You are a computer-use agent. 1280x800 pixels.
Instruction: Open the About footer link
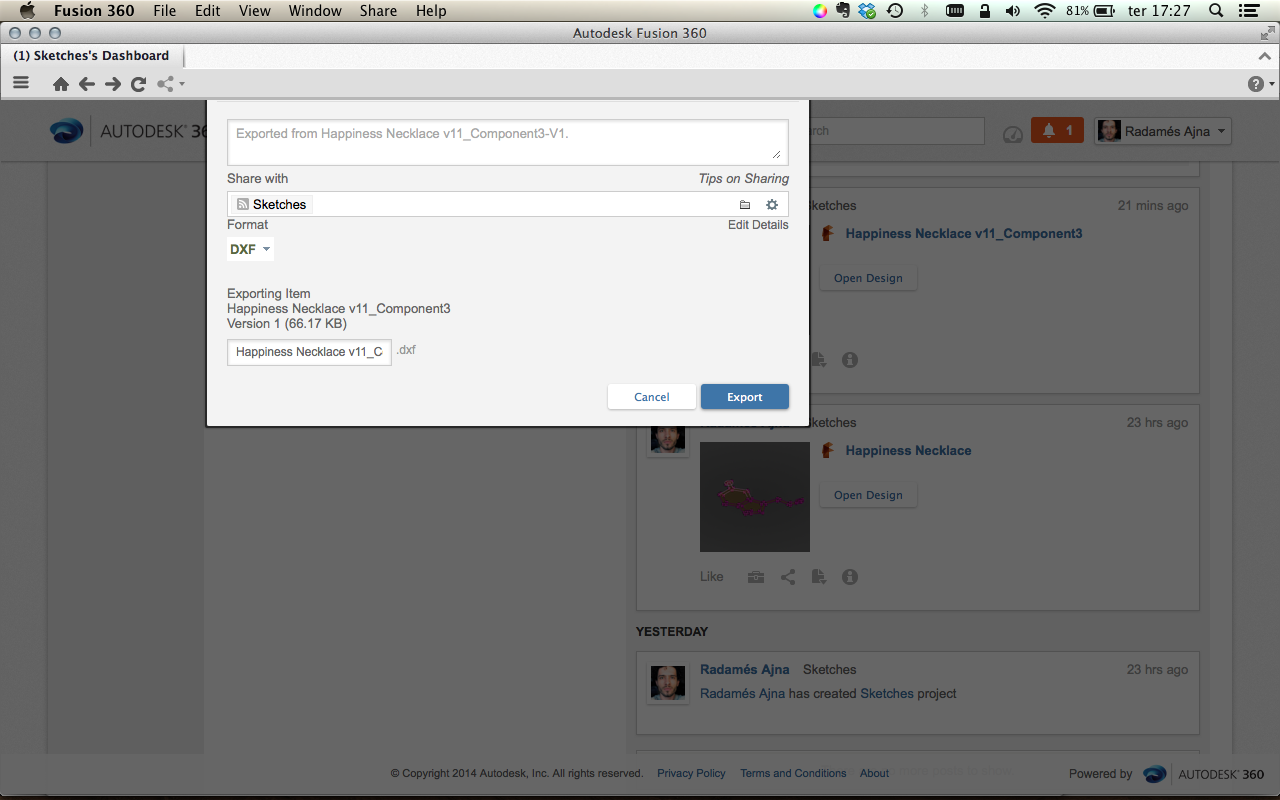click(x=875, y=773)
